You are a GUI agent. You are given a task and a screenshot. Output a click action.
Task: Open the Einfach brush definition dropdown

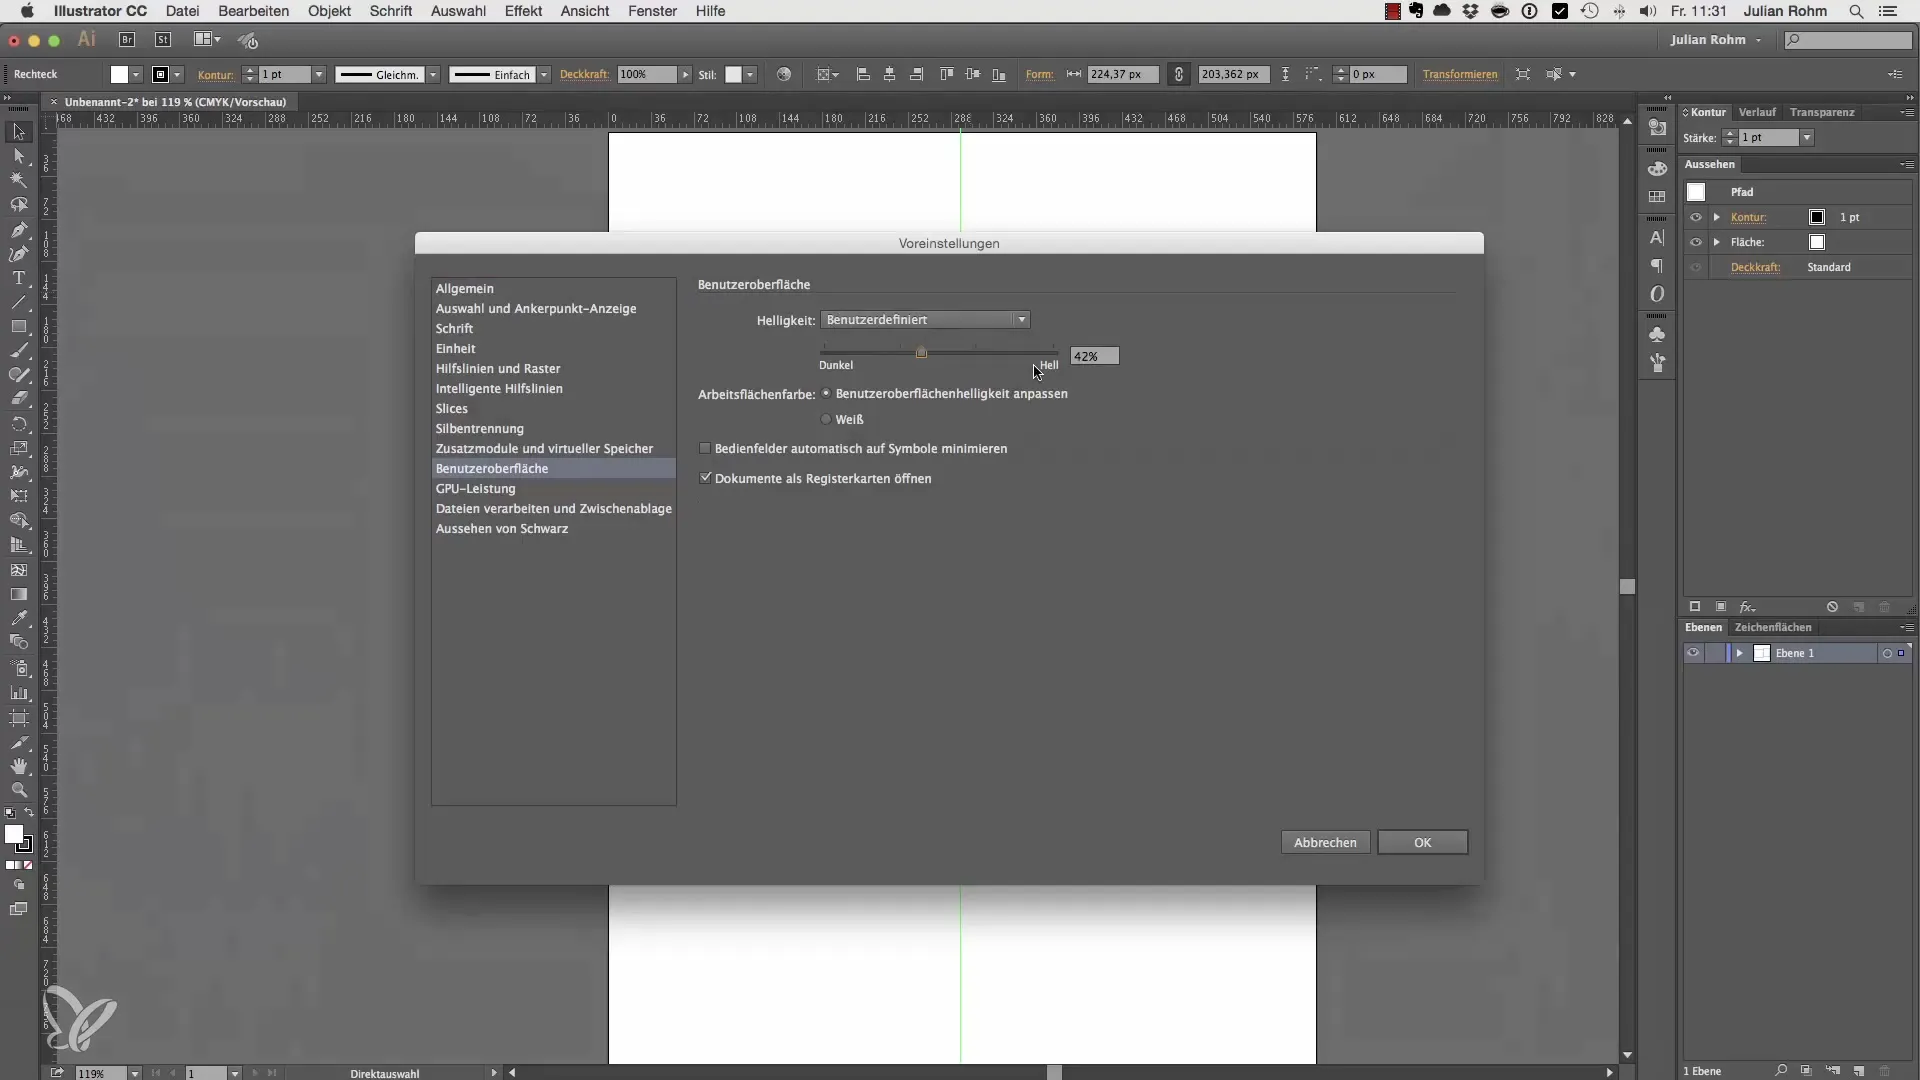[x=544, y=74]
